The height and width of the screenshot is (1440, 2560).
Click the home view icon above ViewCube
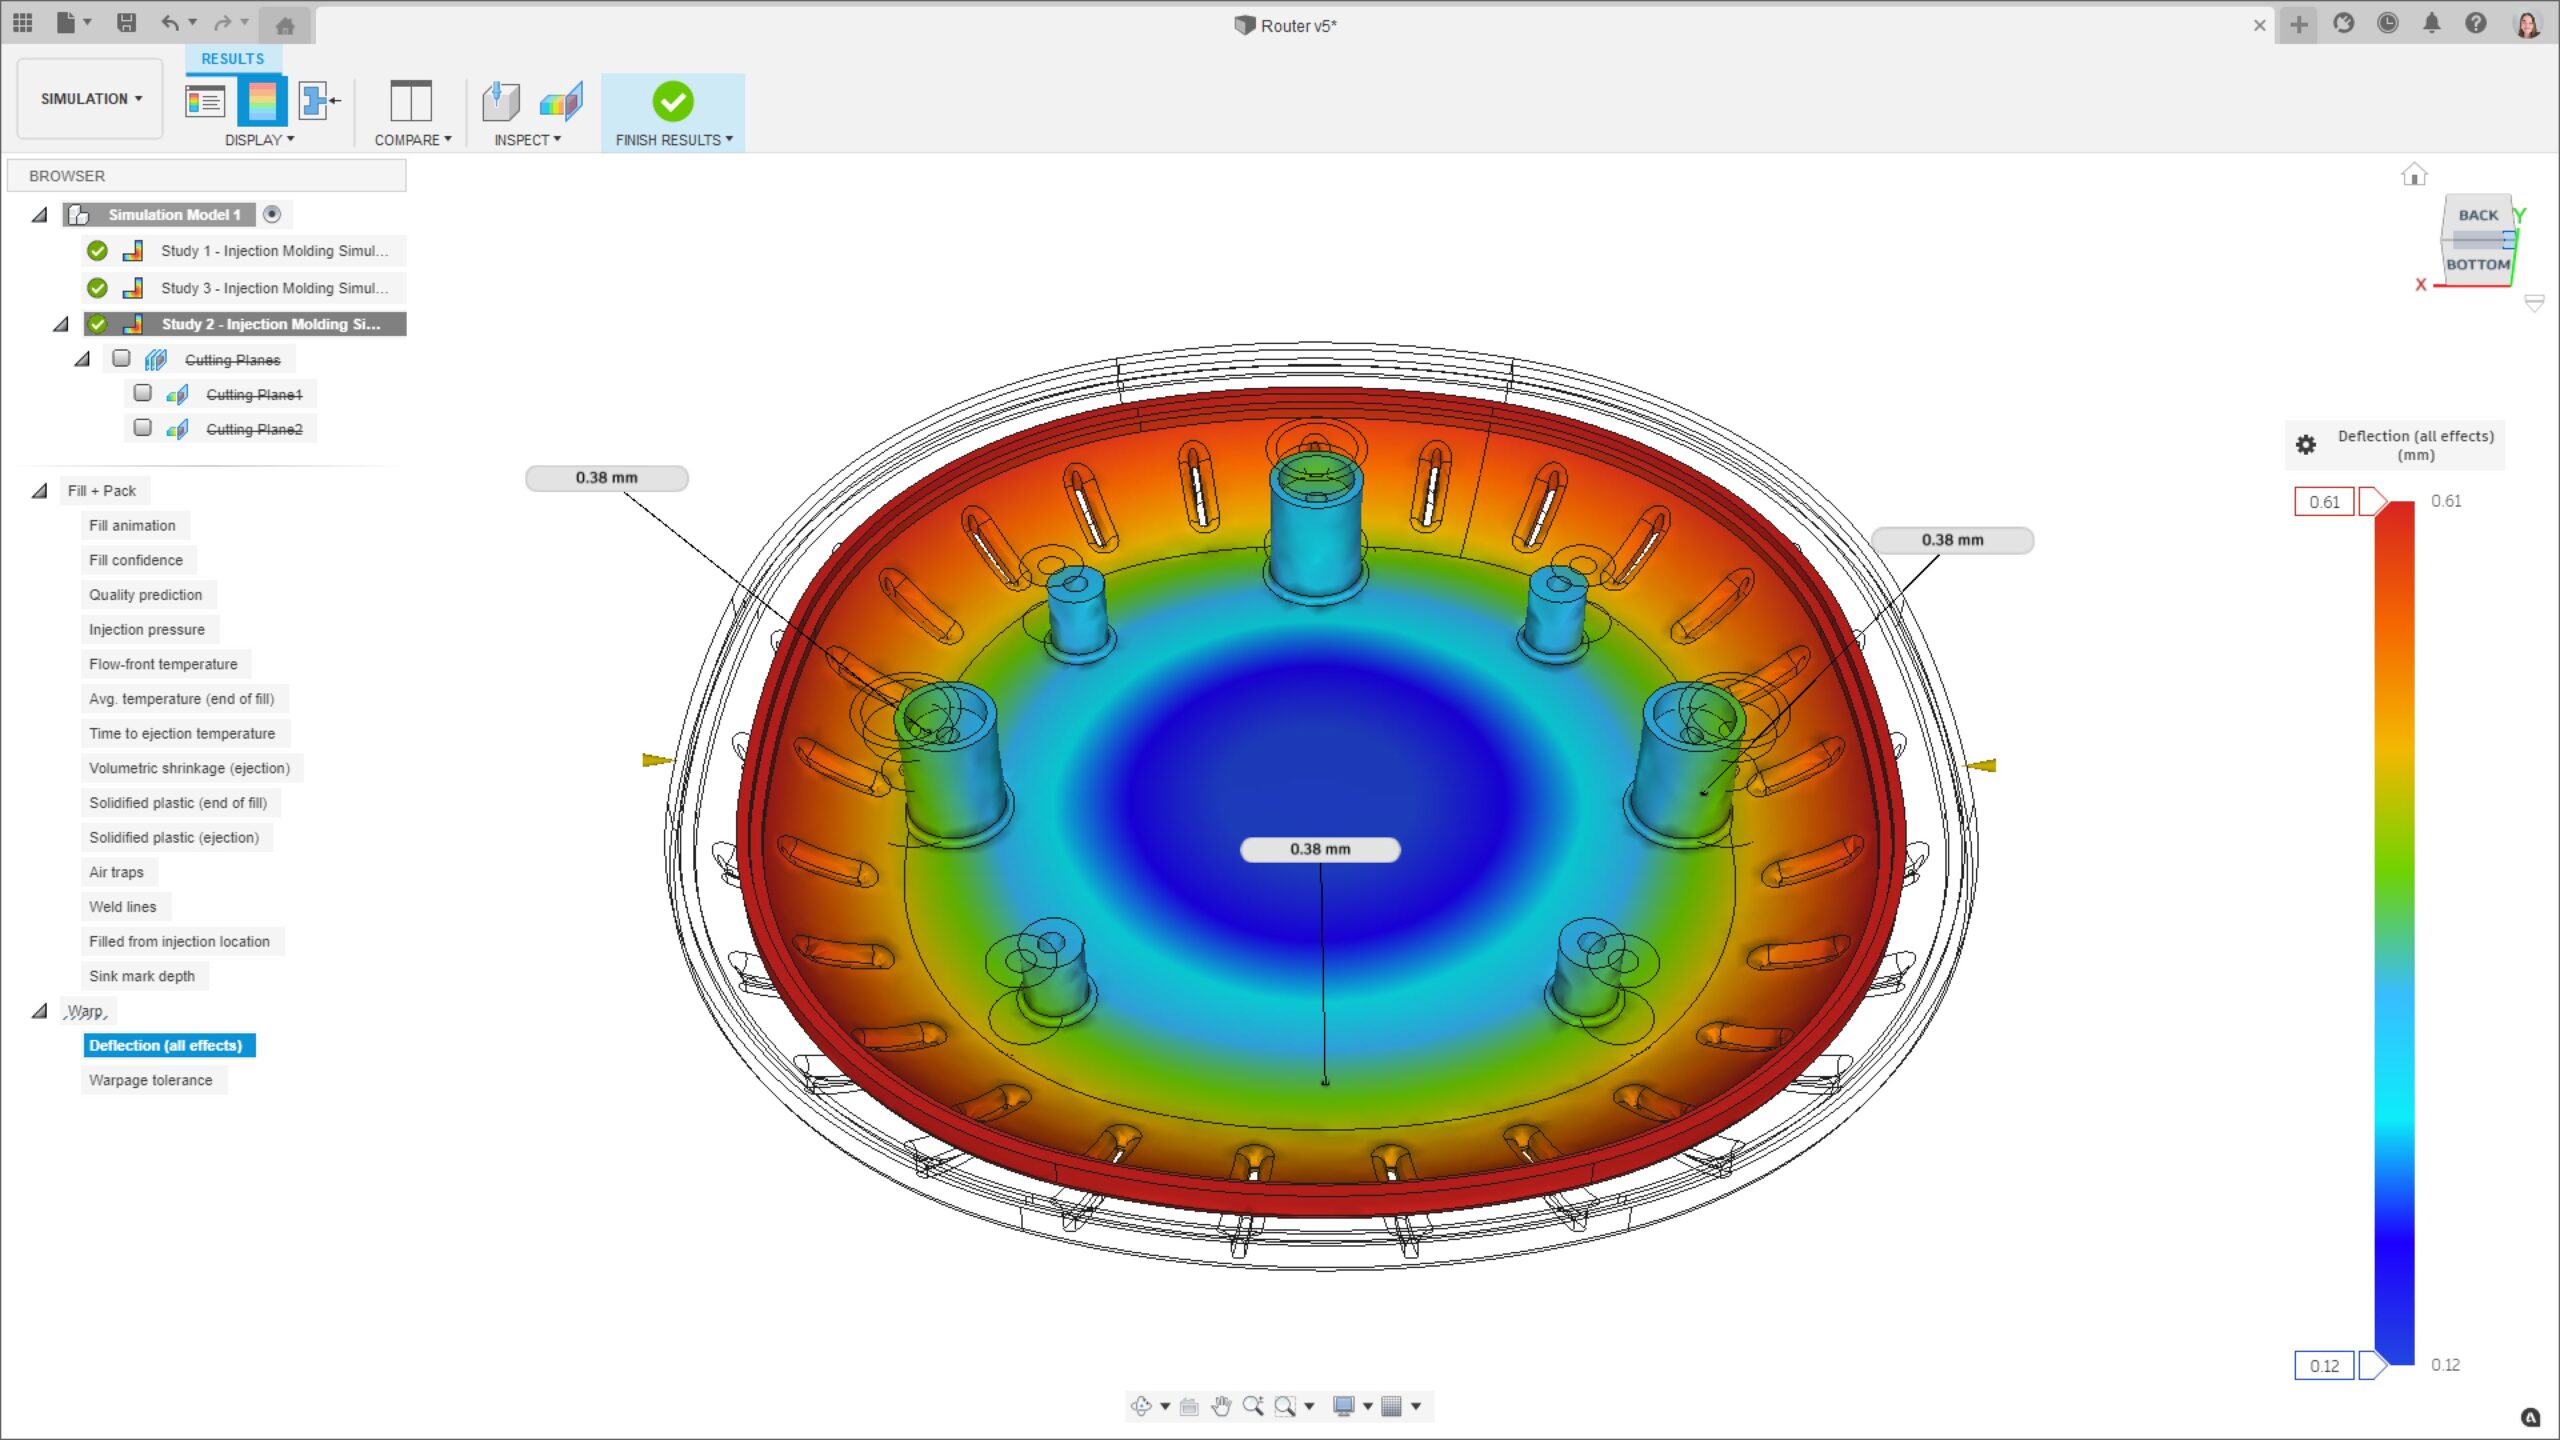pos(2414,175)
